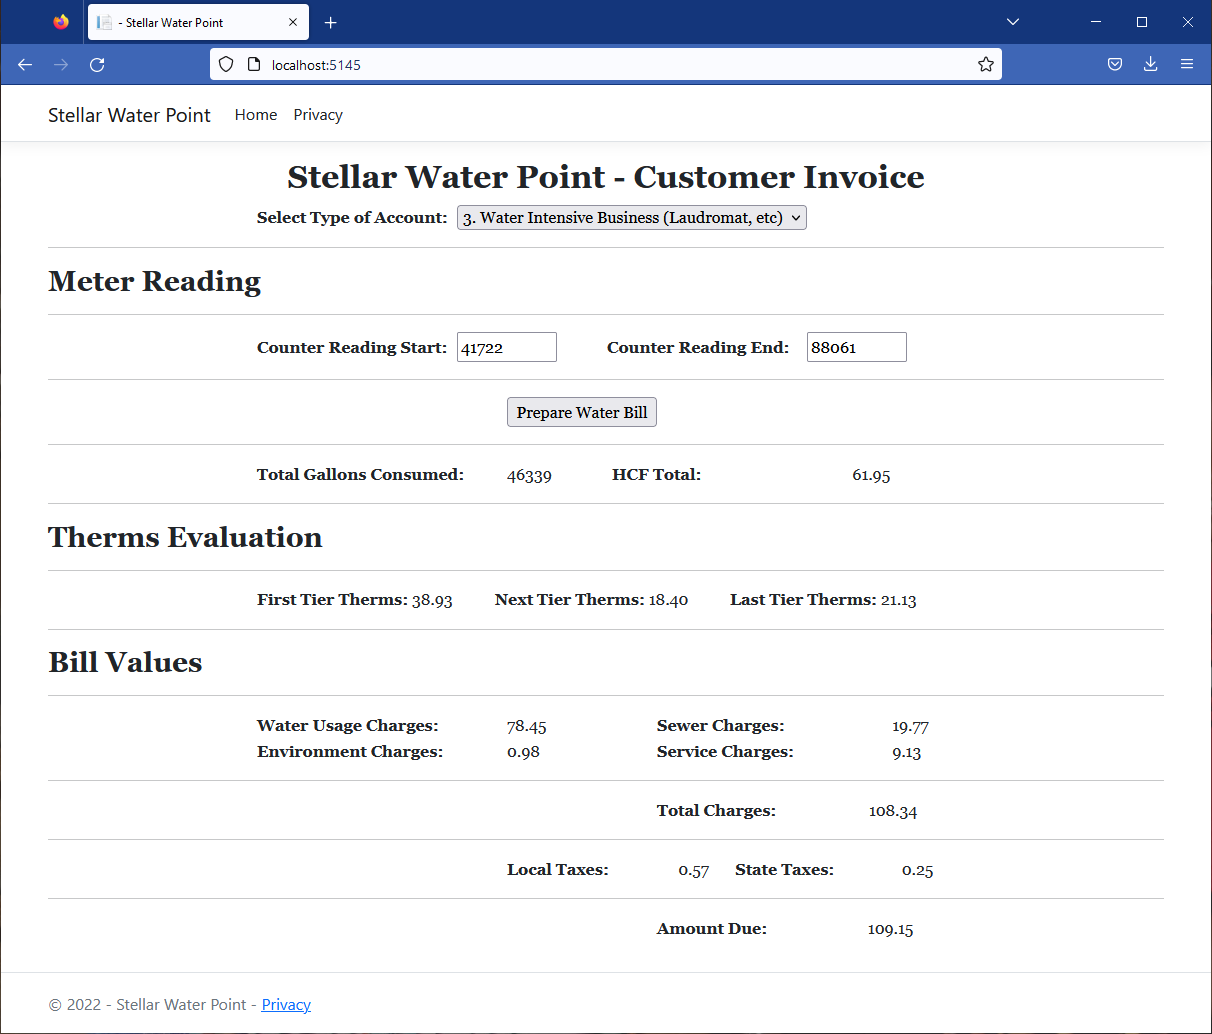Open a new browser tab
1212x1034 pixels.
[x=331, y=22]
